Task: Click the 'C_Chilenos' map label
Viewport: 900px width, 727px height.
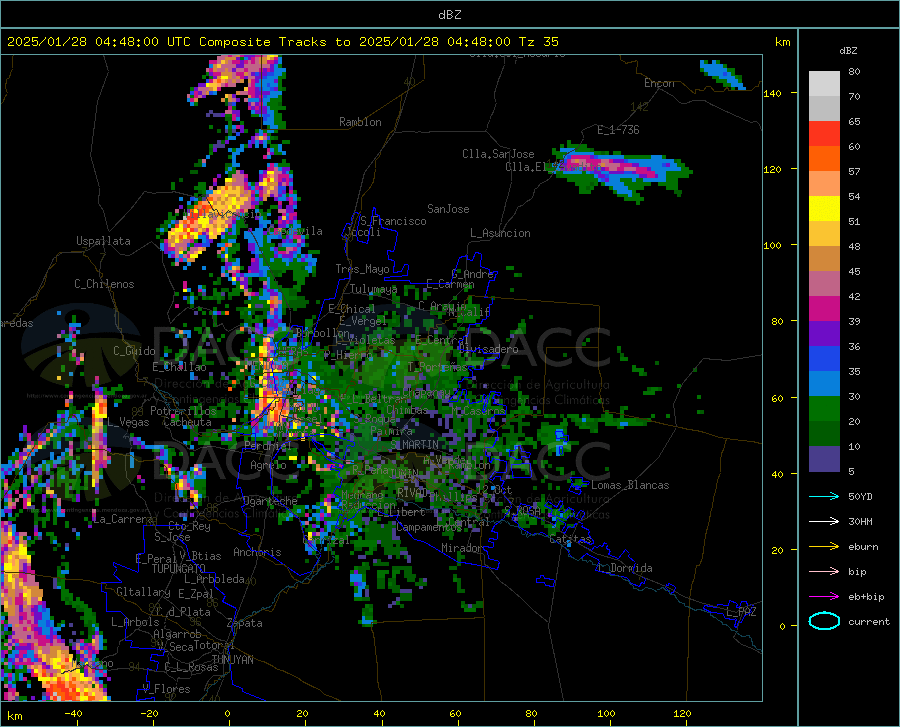Action: click(x=104, y=284)
